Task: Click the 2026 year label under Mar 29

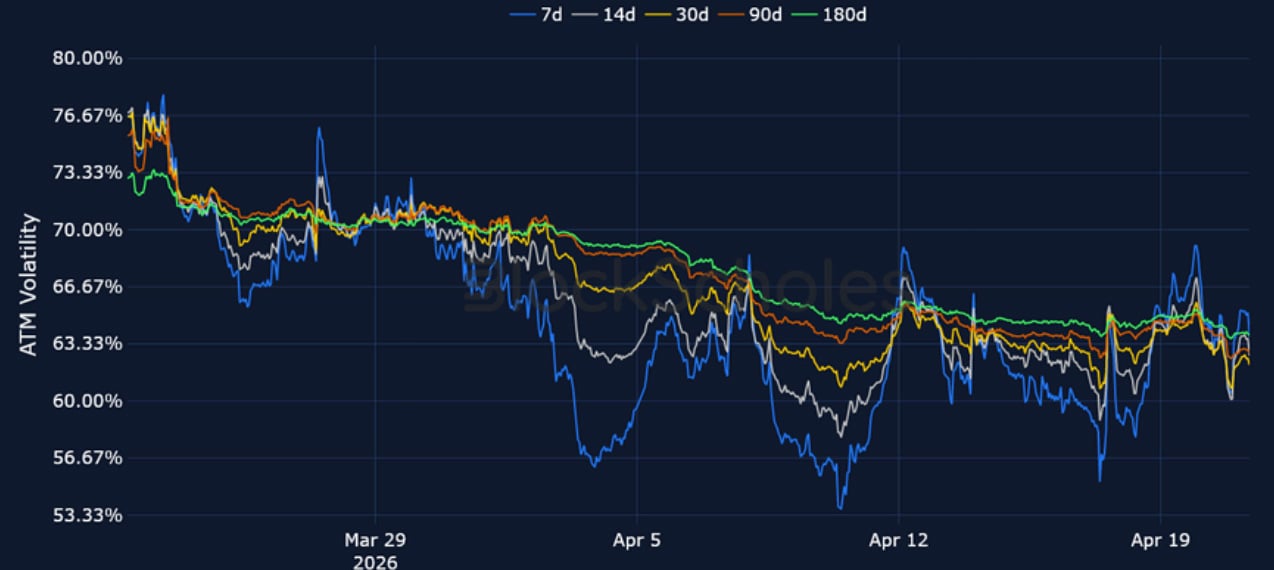Action: coord(375,562)
